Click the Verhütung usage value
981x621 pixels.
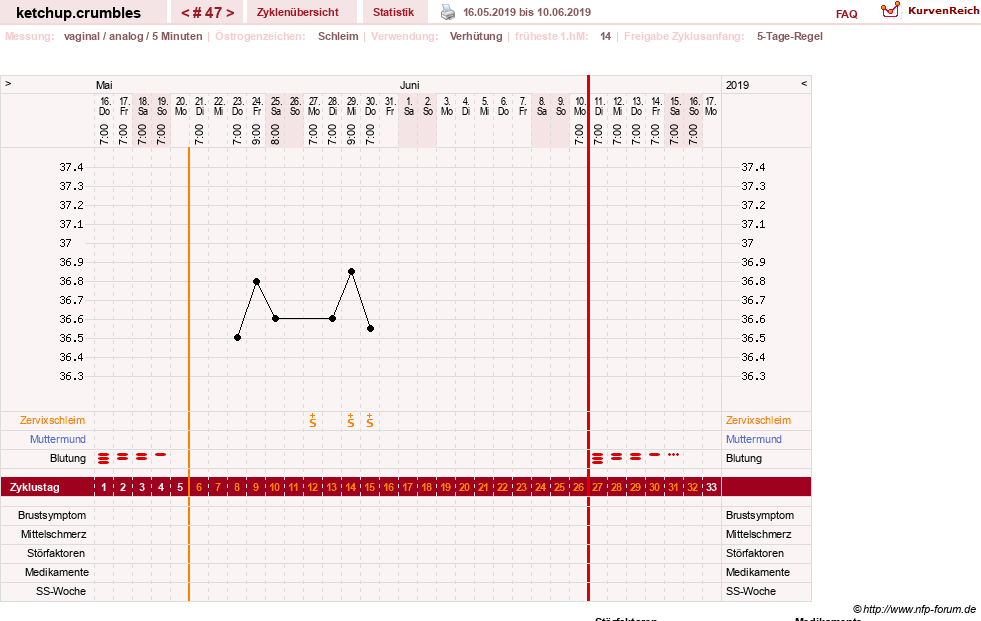pyautogui.click(x=476, y=36)
